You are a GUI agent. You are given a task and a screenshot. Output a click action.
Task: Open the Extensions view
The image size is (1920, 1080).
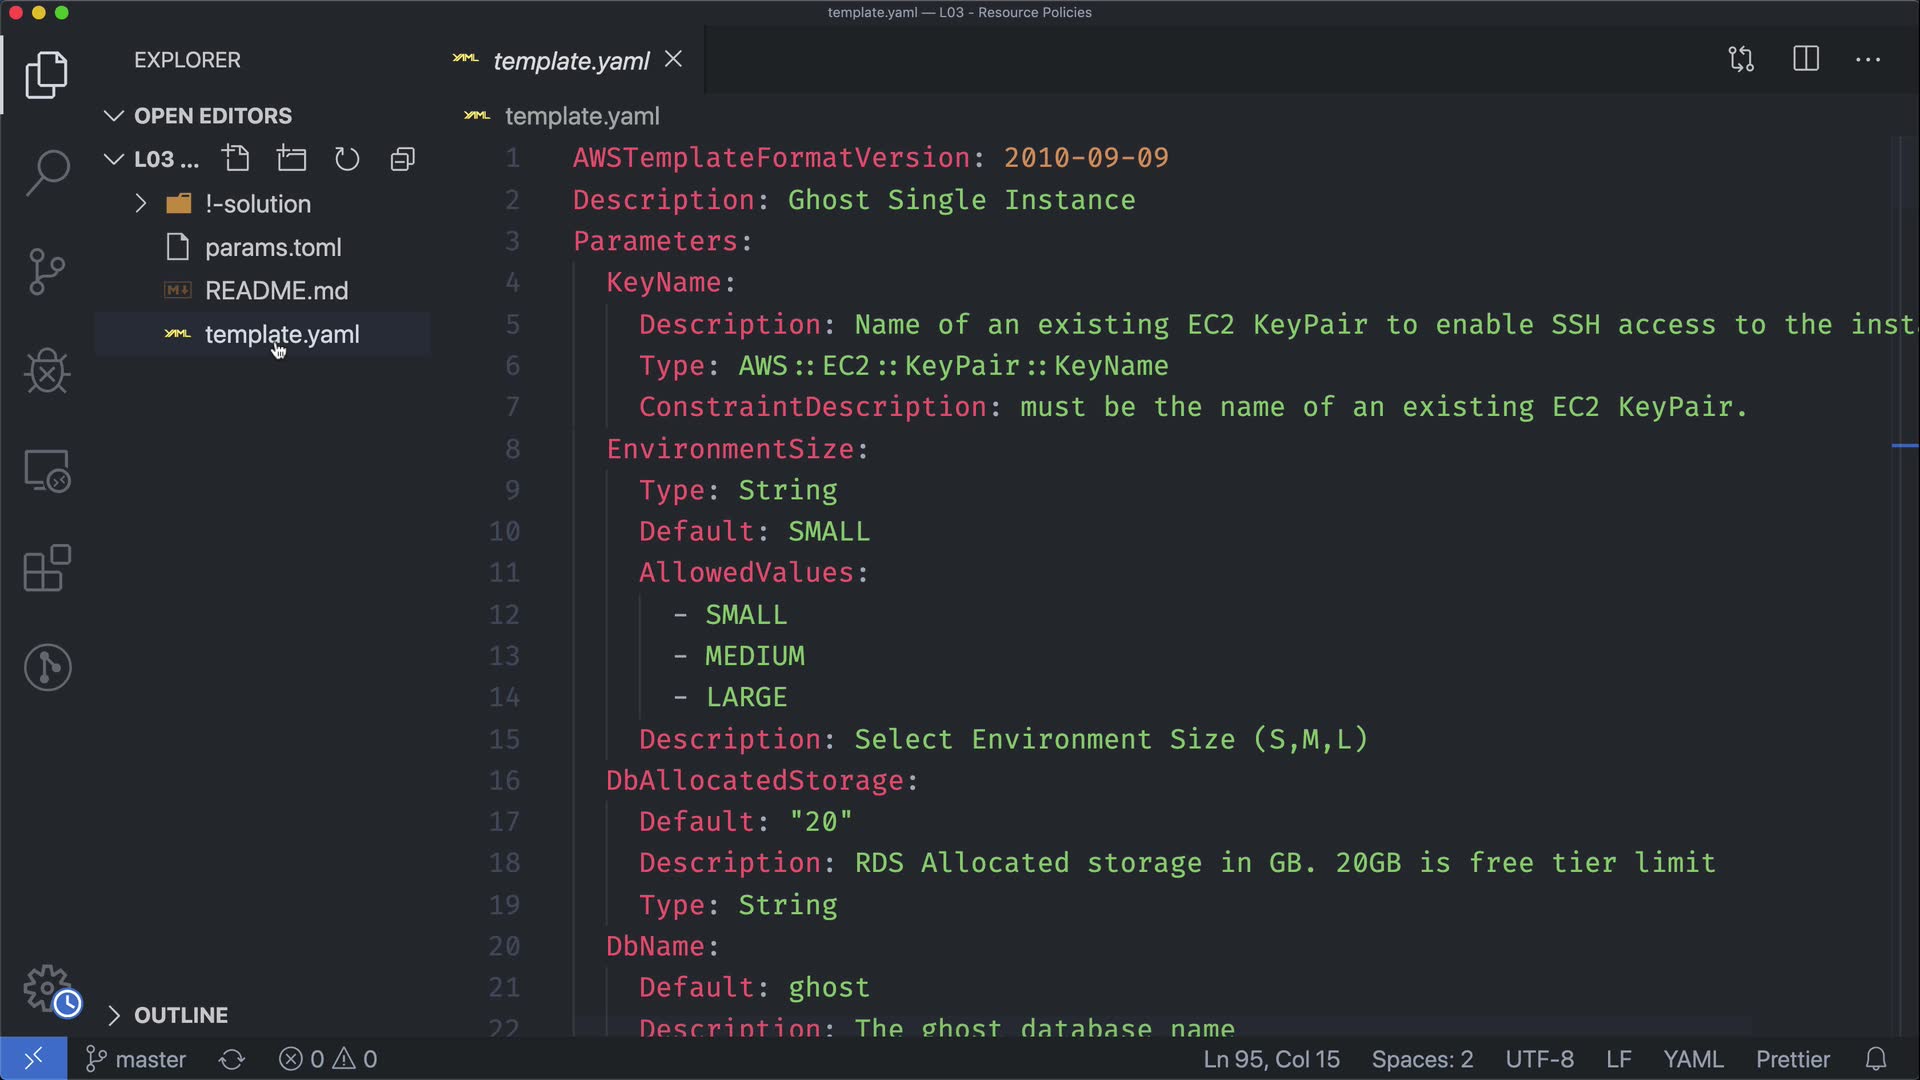coord(47,568)
